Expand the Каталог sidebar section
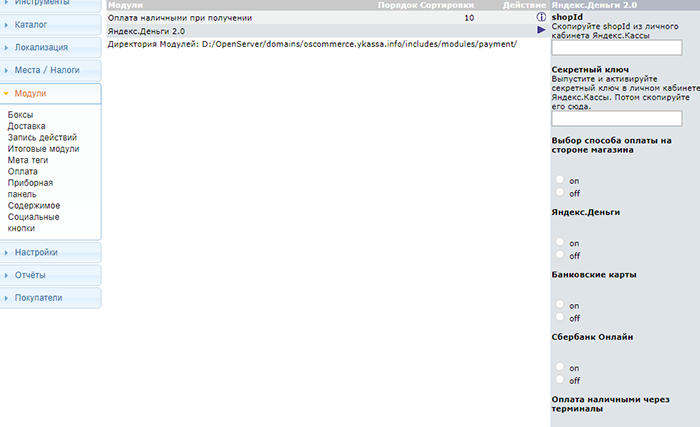Image resolution: width=700 pixels, height=427 pixels. pos(50,25)
